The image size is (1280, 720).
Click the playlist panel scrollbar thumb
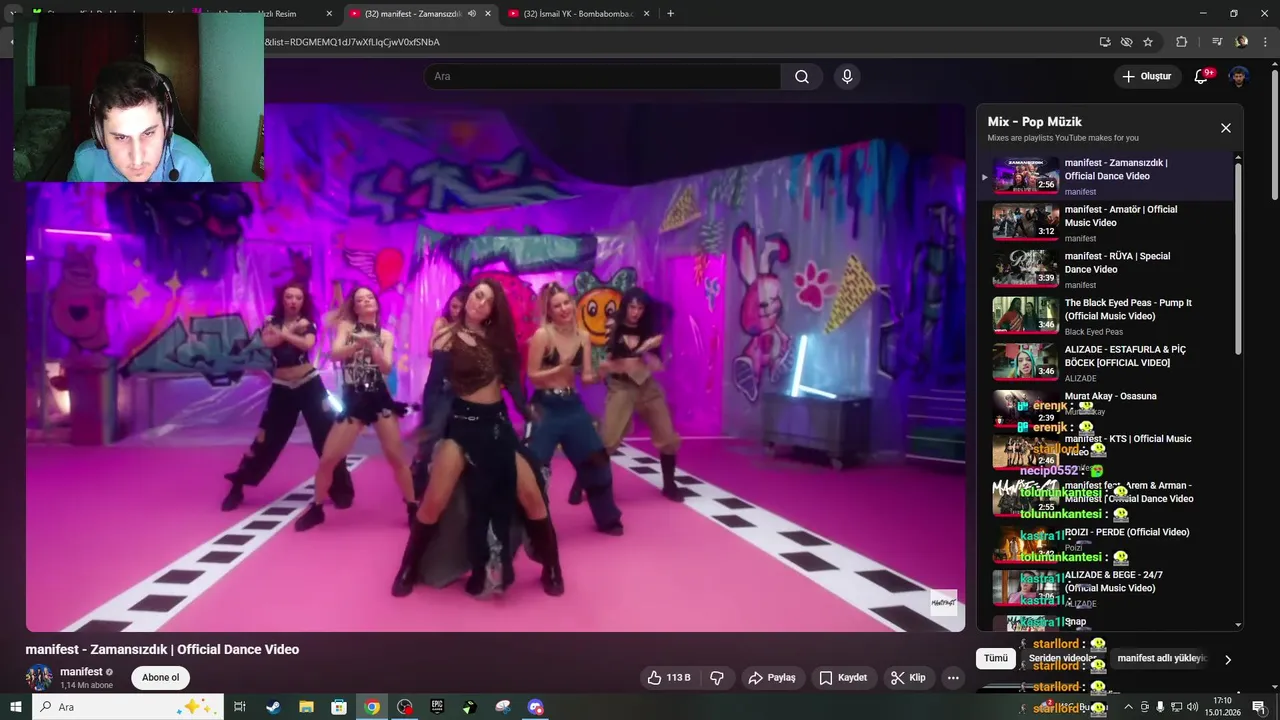click(x=1238, y=258)
